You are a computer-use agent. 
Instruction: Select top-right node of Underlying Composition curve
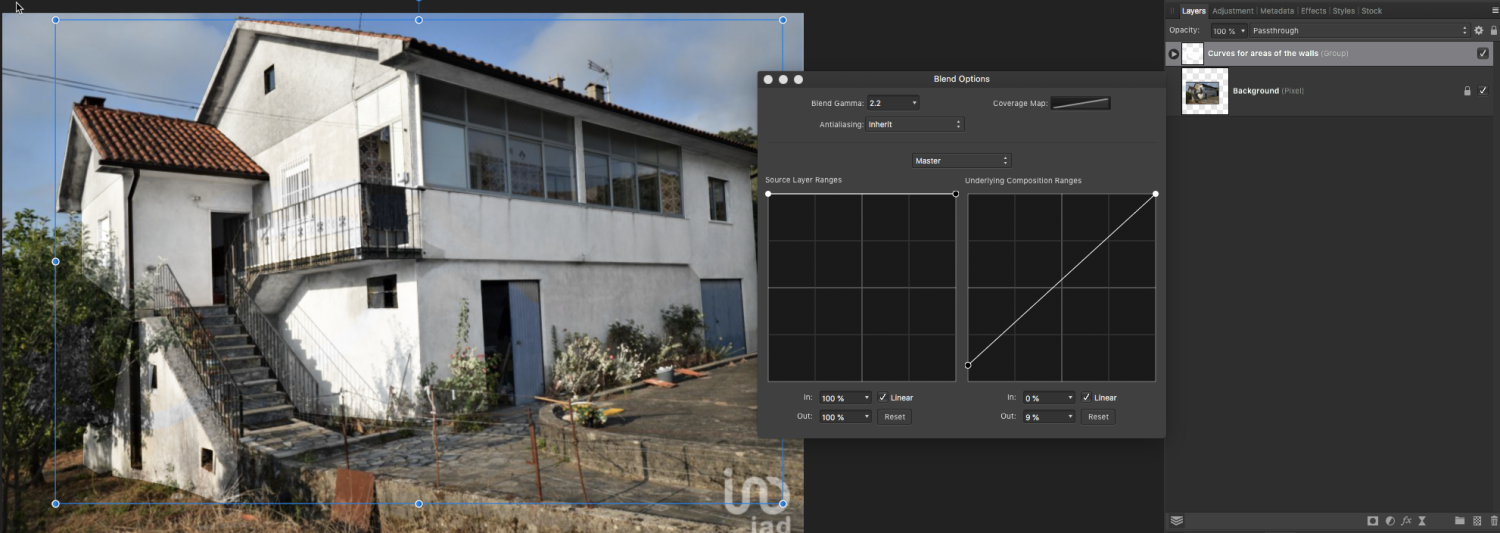[1156, 194]
